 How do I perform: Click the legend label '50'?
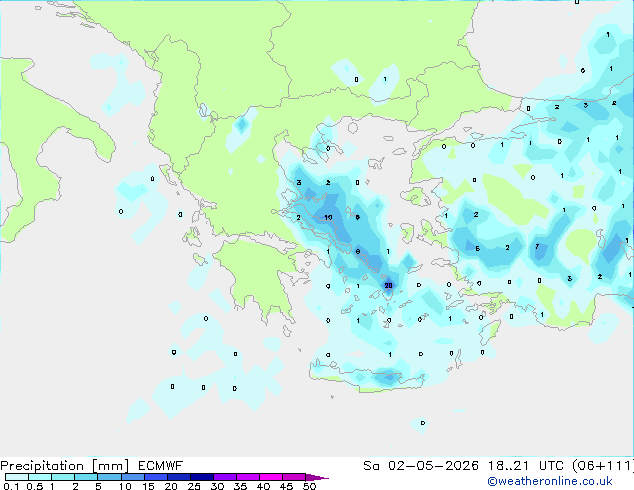point(310,486)
